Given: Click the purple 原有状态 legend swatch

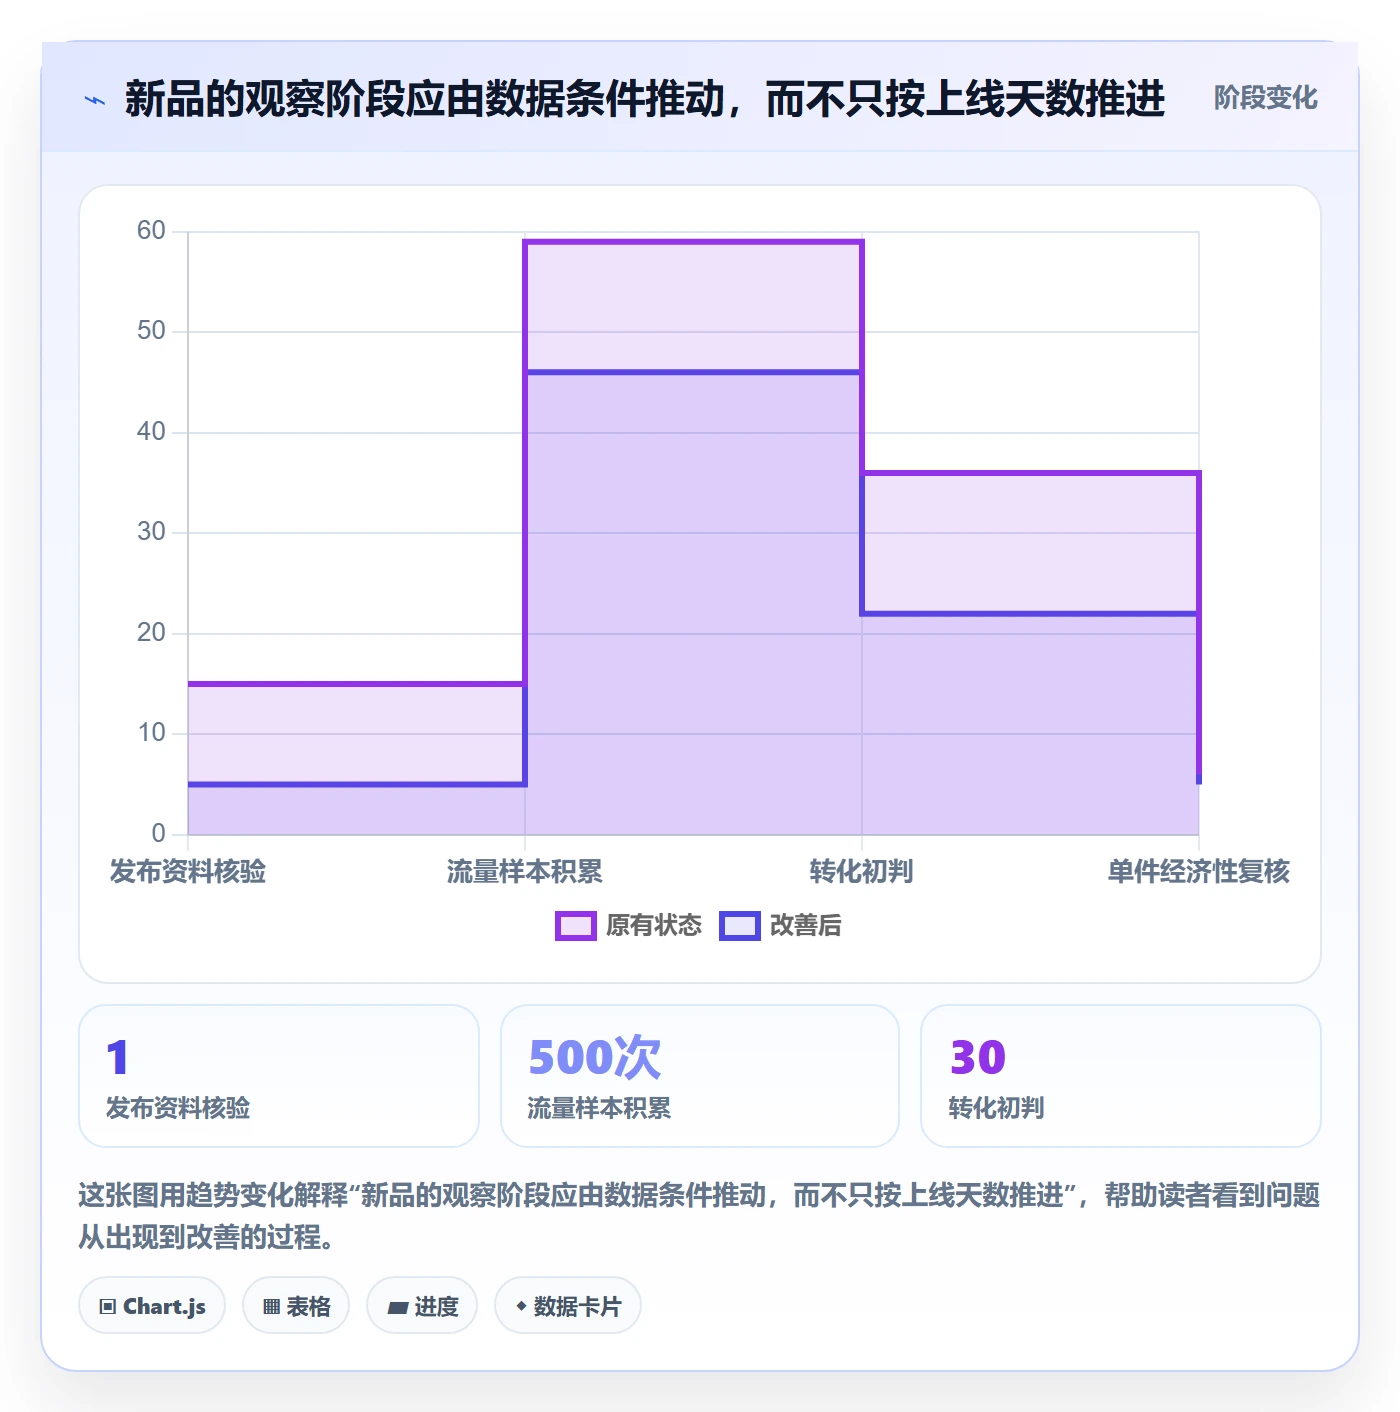Looking at the screenshot, I should (x=576, y=926).
